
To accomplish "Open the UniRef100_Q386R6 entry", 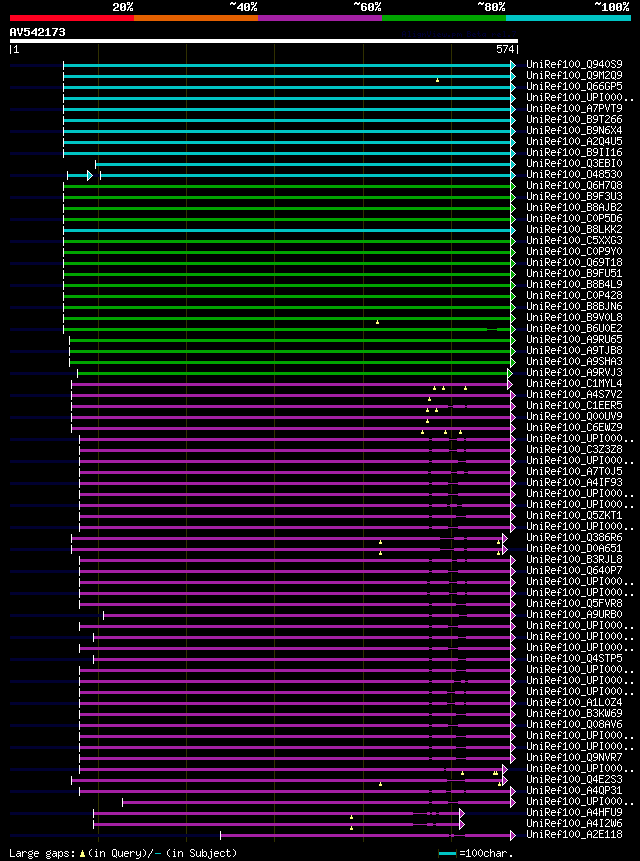I will pyautogui.click(x=574, y=537).
